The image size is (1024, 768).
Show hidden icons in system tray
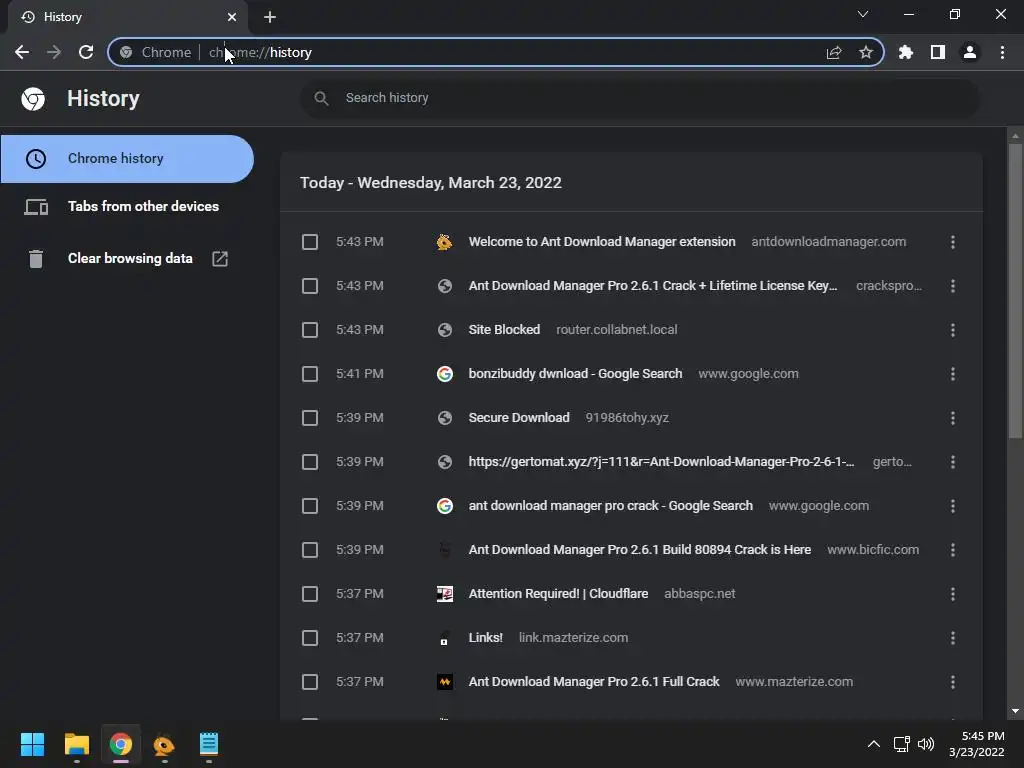coord(873,744)
